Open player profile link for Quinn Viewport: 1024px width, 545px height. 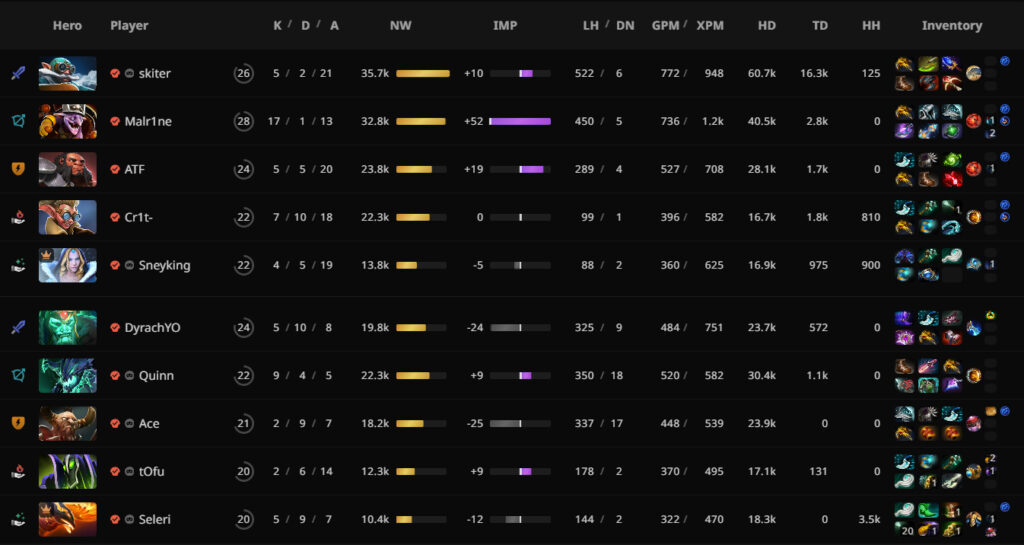(156, 375)
